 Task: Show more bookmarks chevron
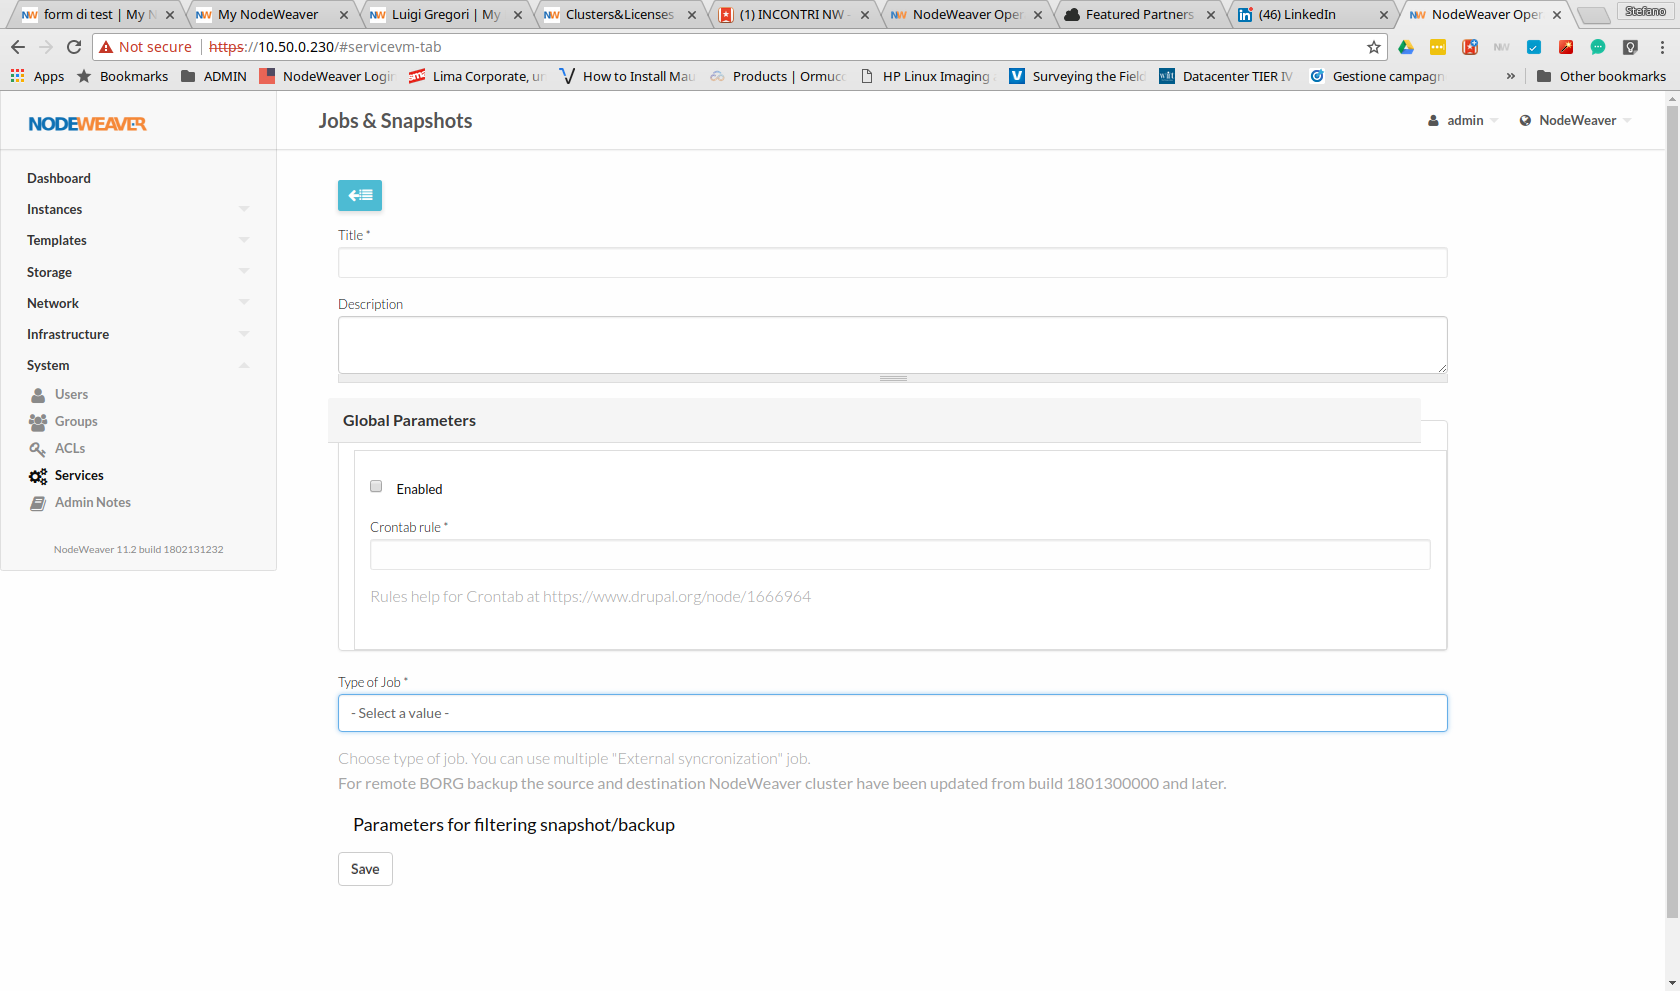click(1510, 76)
